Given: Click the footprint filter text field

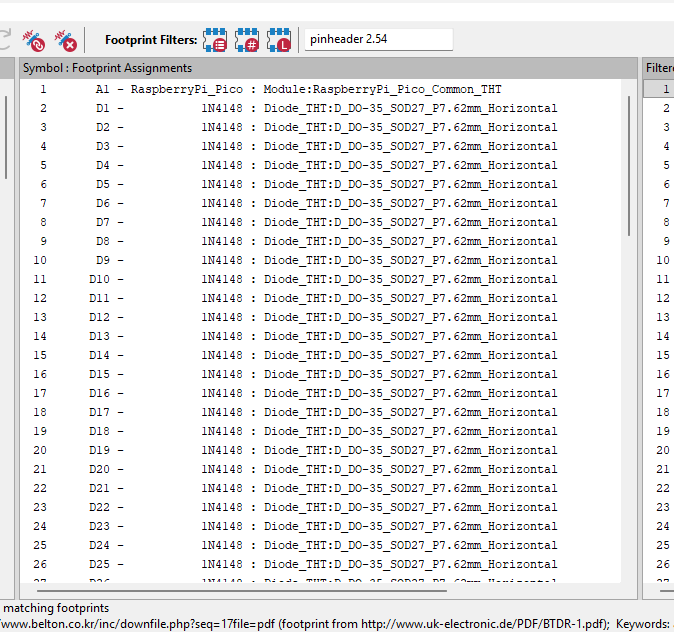Looking at the screenshot, I should (378, 39).
